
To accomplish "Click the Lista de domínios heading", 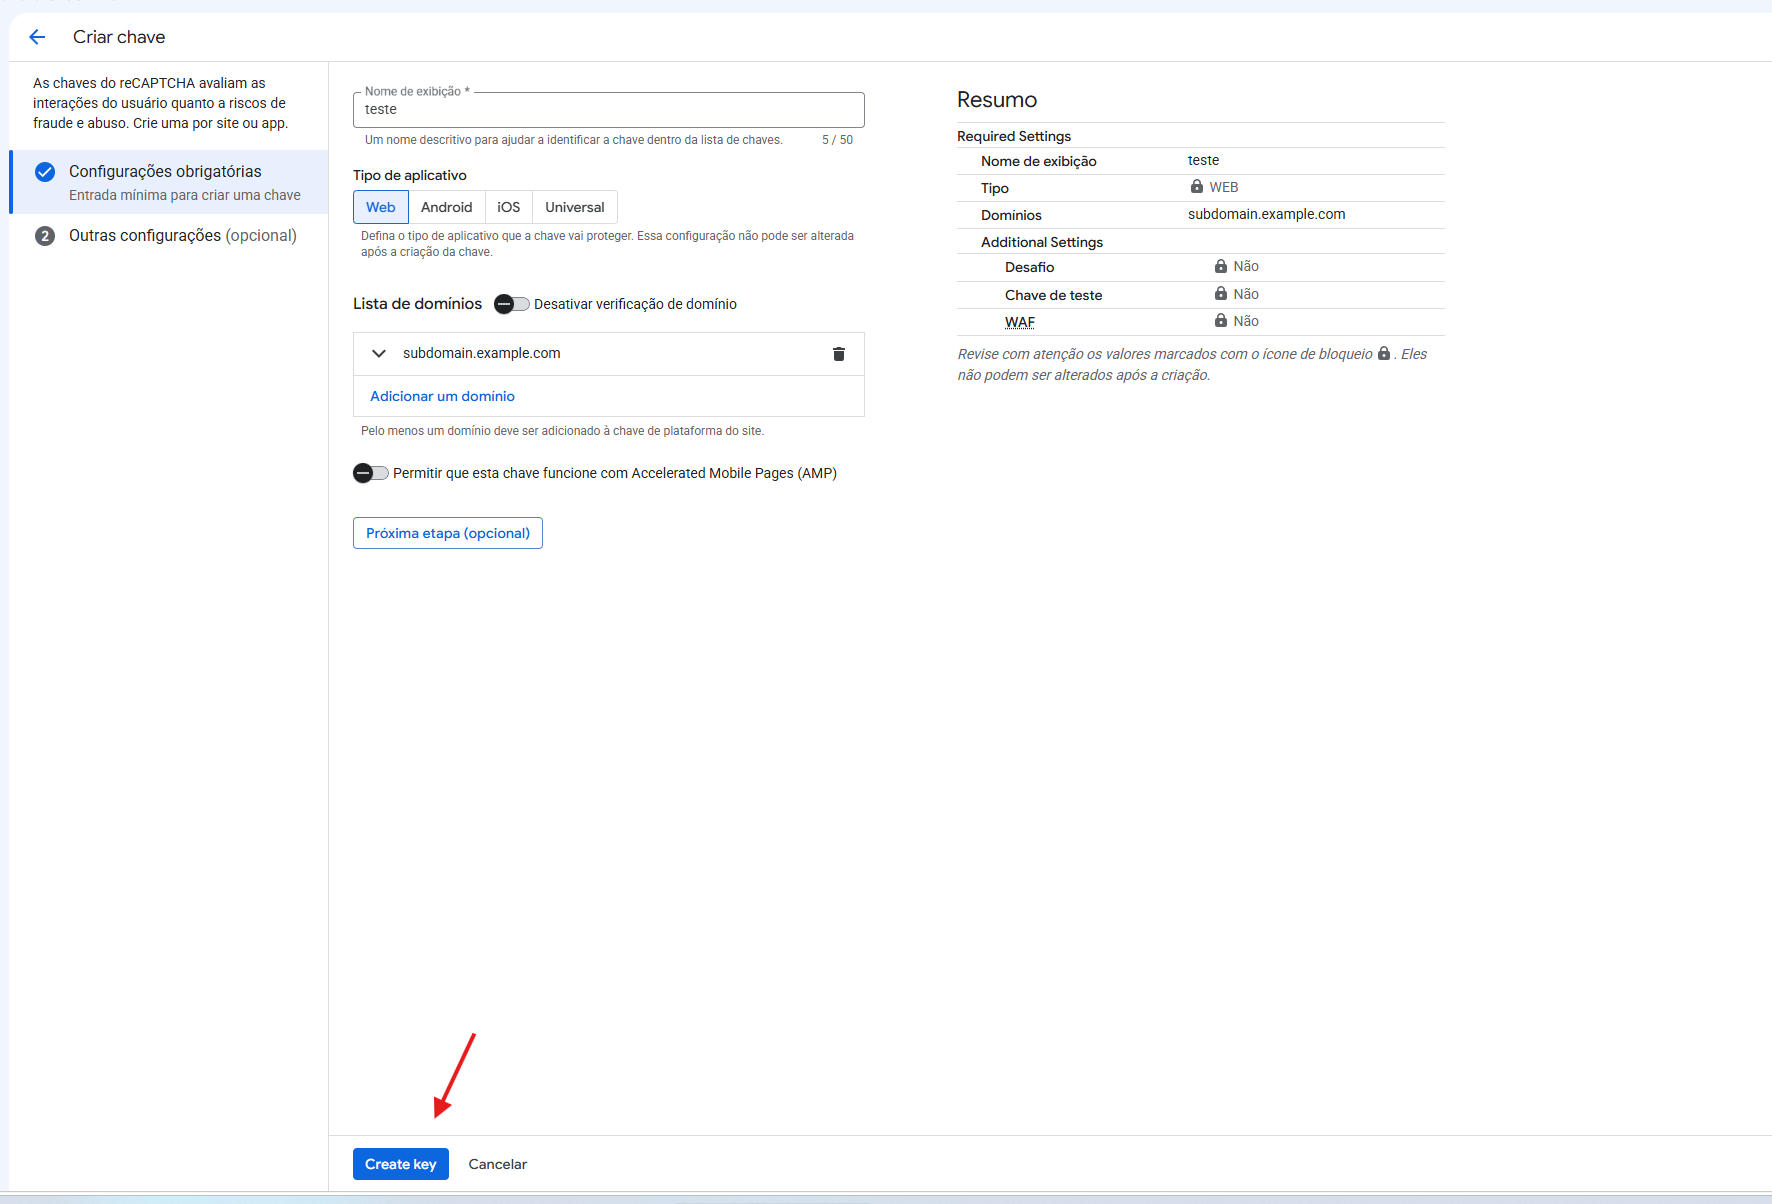I will pos(418,304).
